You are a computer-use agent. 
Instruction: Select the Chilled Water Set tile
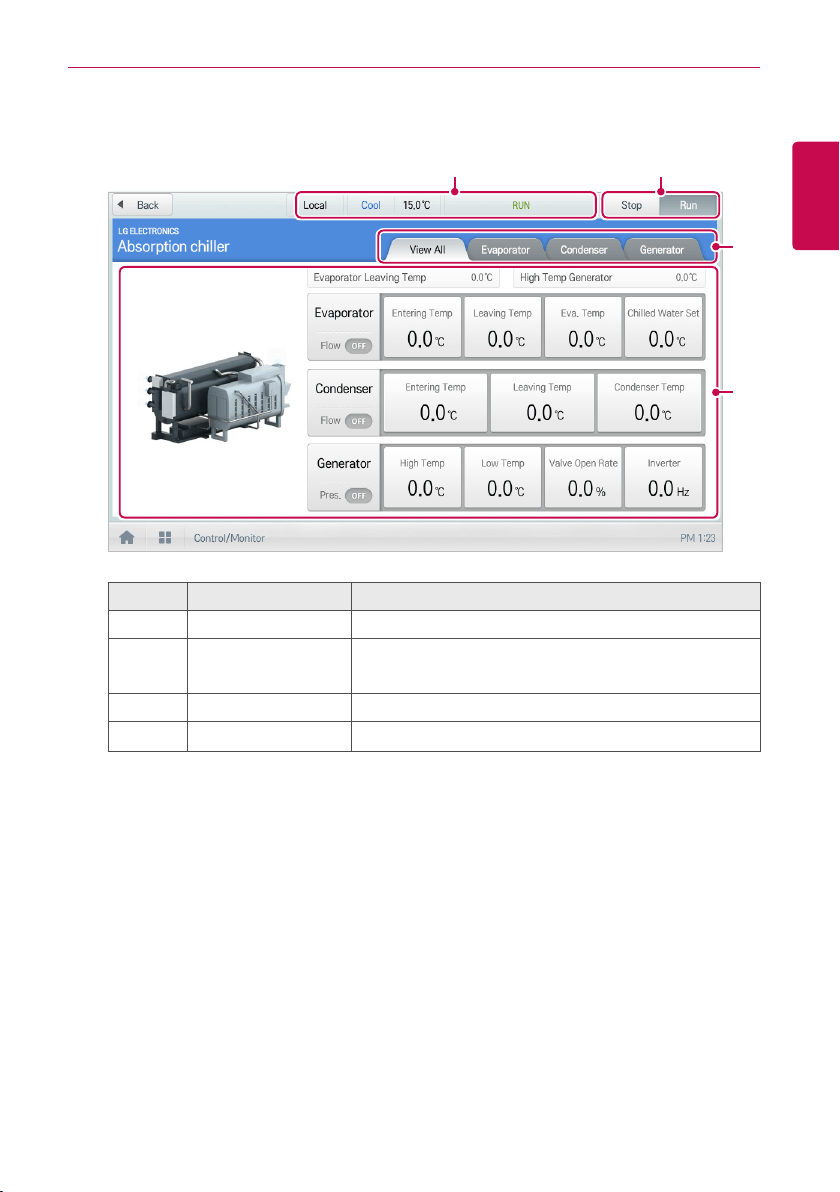tap(664, 328)
